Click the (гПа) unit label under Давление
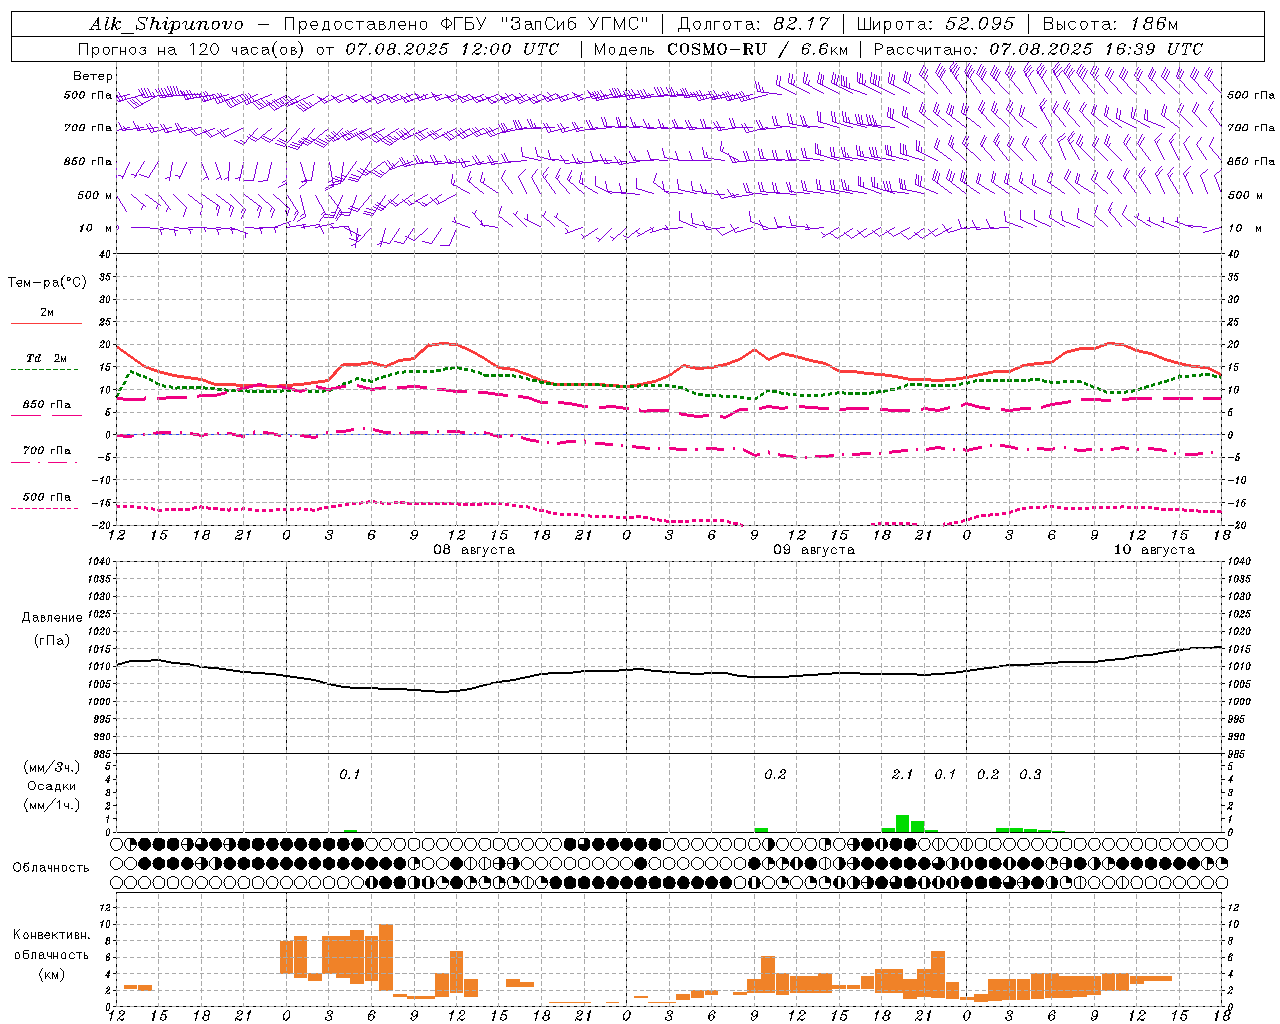 pyautogui.click(x=52, y=641)
